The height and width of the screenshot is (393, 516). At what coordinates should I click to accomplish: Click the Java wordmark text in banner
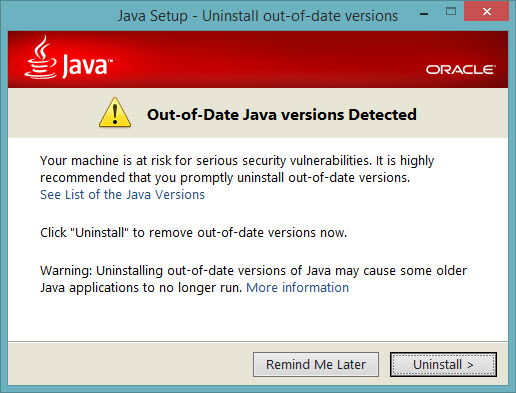pos(88,65)
